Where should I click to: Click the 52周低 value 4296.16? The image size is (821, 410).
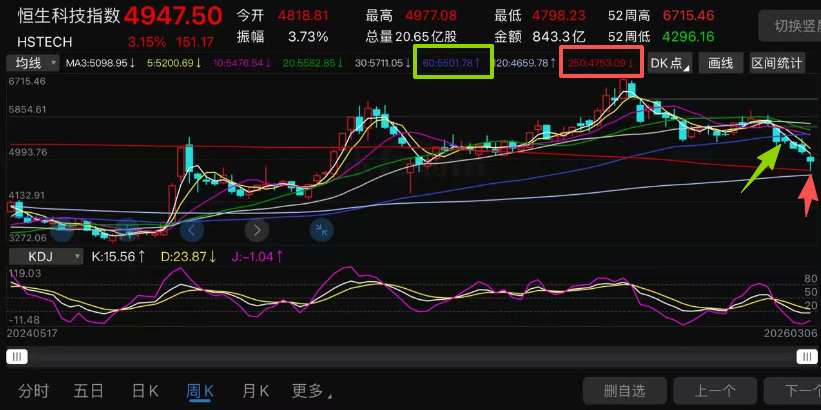pos(688,37)
